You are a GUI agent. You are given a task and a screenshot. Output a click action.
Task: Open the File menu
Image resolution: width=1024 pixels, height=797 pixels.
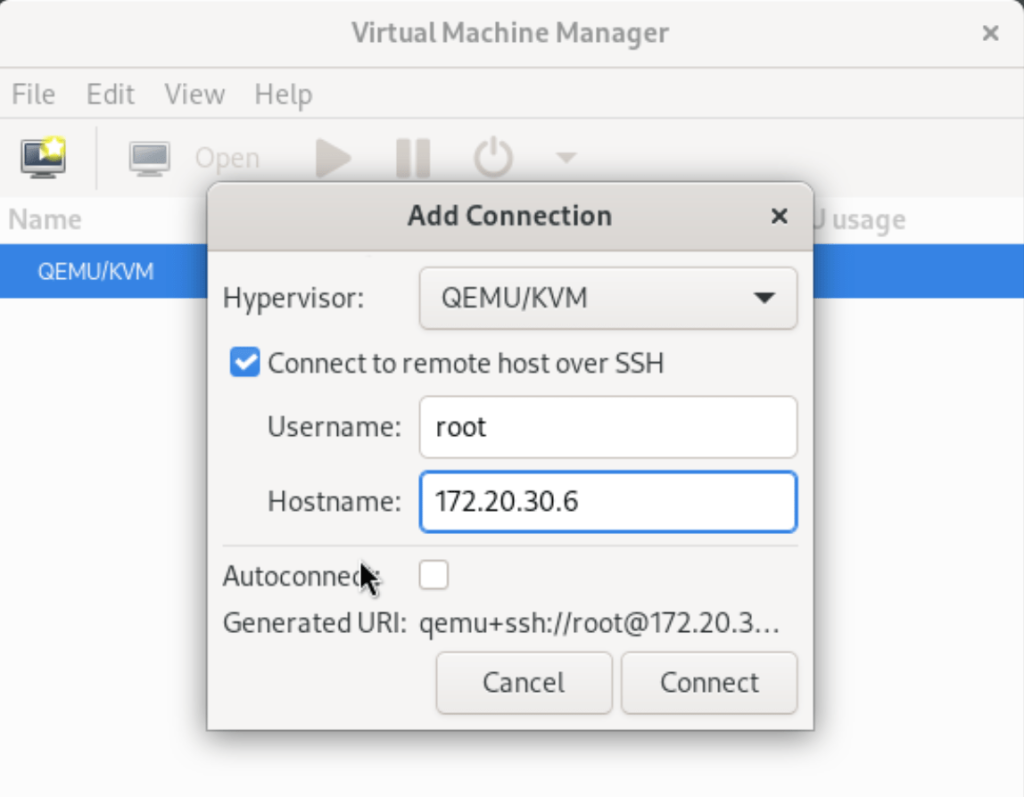(33, 94)
